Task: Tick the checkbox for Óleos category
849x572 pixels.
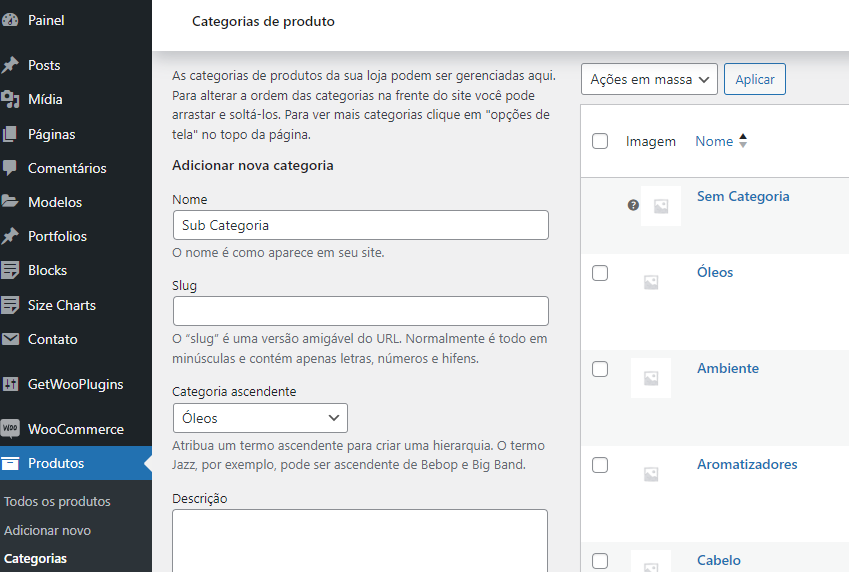Action: point(600,273)
